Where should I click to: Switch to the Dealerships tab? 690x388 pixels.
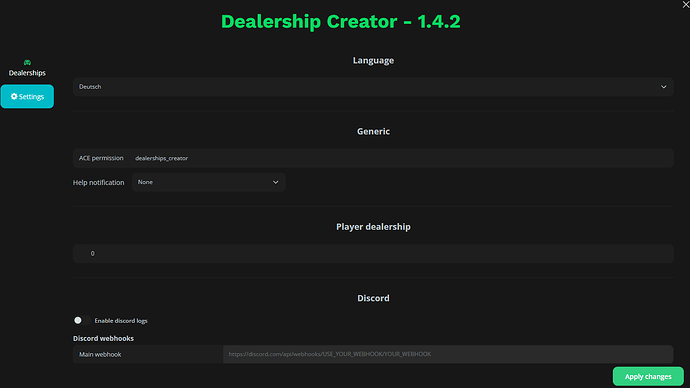[27, 68]
